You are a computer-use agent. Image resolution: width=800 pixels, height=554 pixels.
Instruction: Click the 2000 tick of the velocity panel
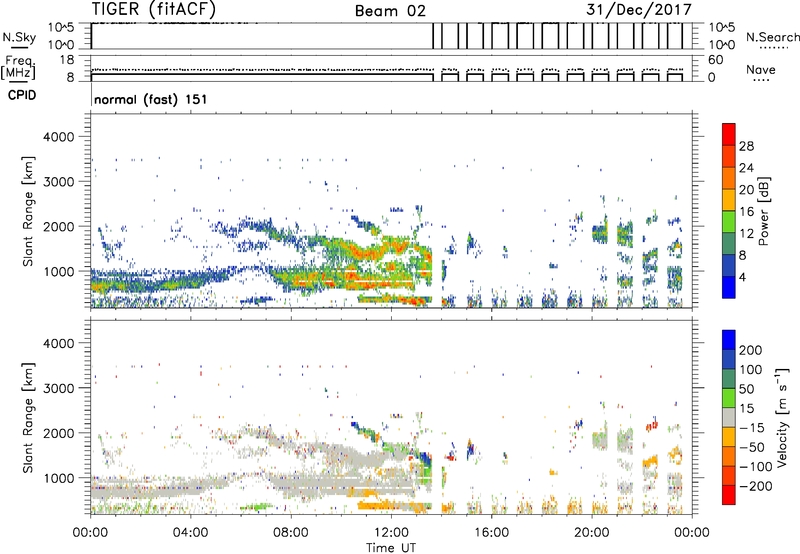point(59,433)
